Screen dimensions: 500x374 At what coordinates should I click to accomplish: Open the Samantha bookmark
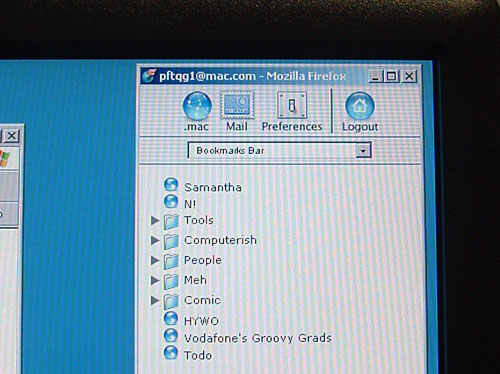(213, 187)
